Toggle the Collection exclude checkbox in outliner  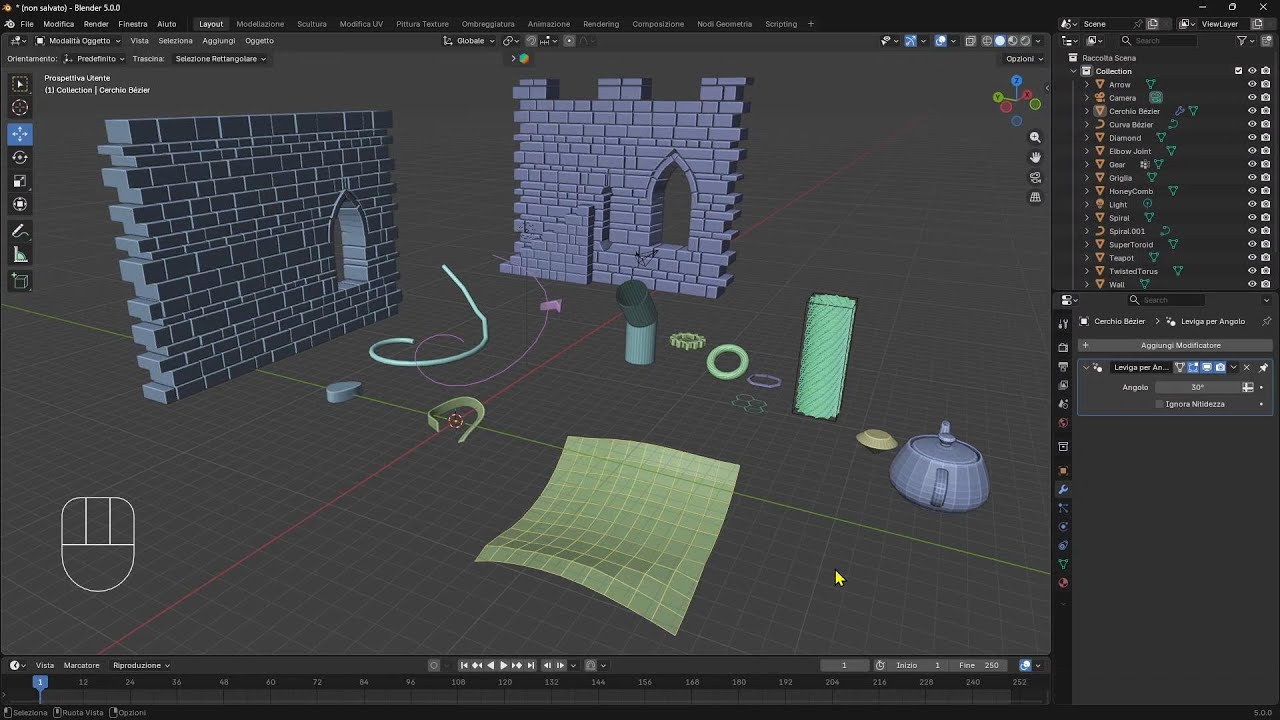pos(1238,71)
